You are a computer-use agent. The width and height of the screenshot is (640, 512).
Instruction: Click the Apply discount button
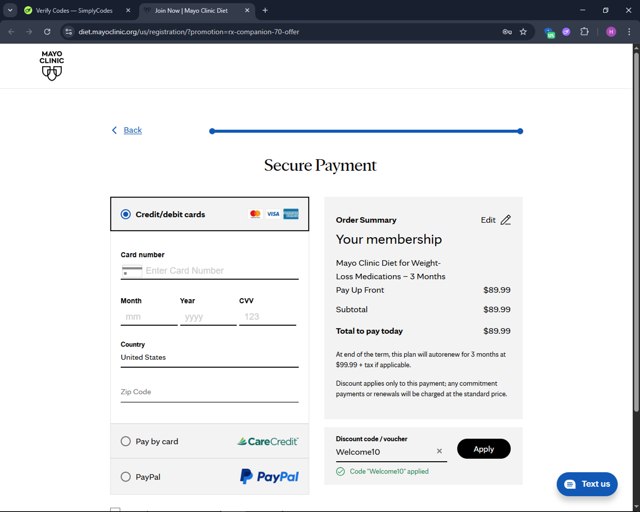pos(484,449)
